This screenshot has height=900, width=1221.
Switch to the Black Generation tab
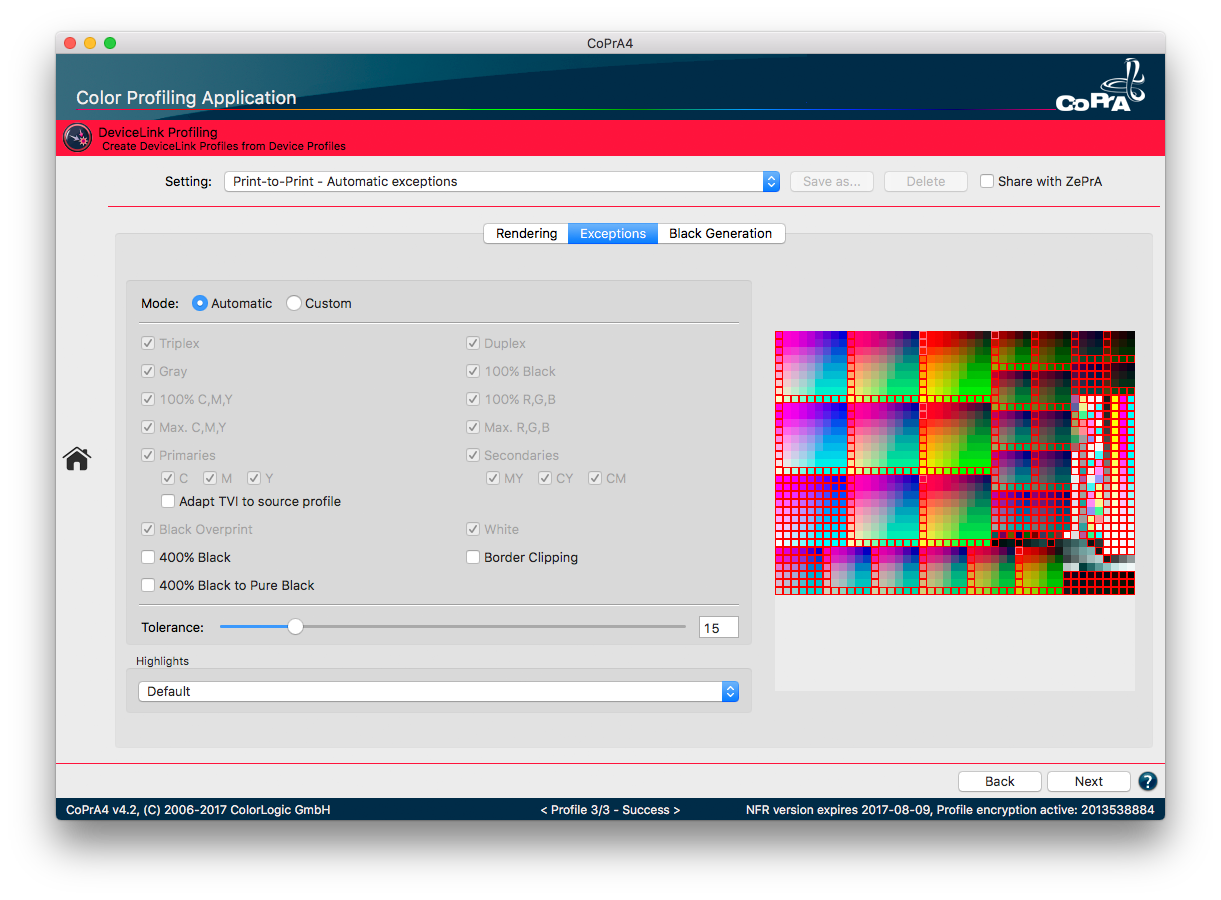(721, 233)
